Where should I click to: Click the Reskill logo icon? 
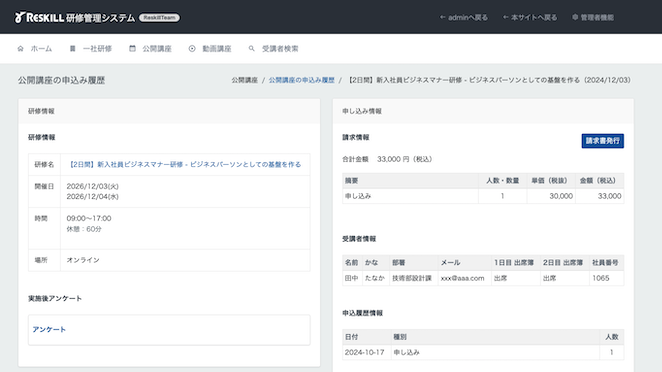19,17
